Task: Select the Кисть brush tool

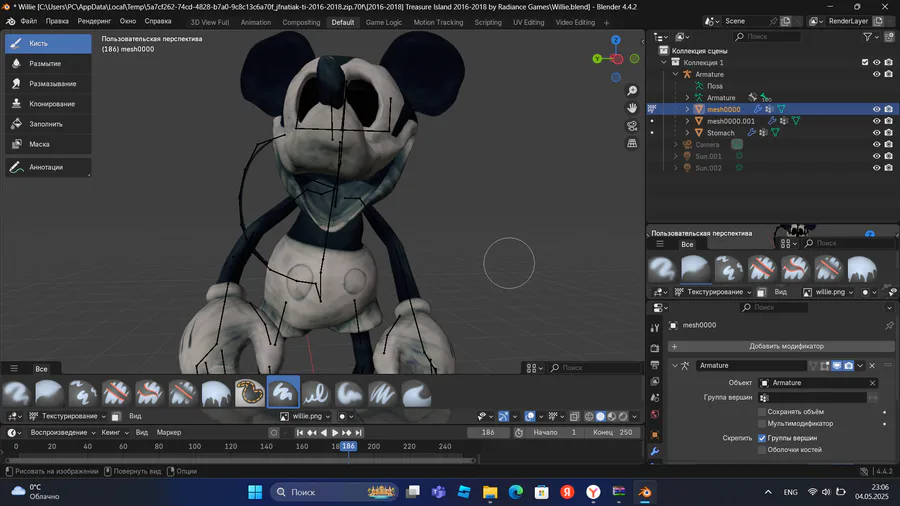Action: [48, 44]
